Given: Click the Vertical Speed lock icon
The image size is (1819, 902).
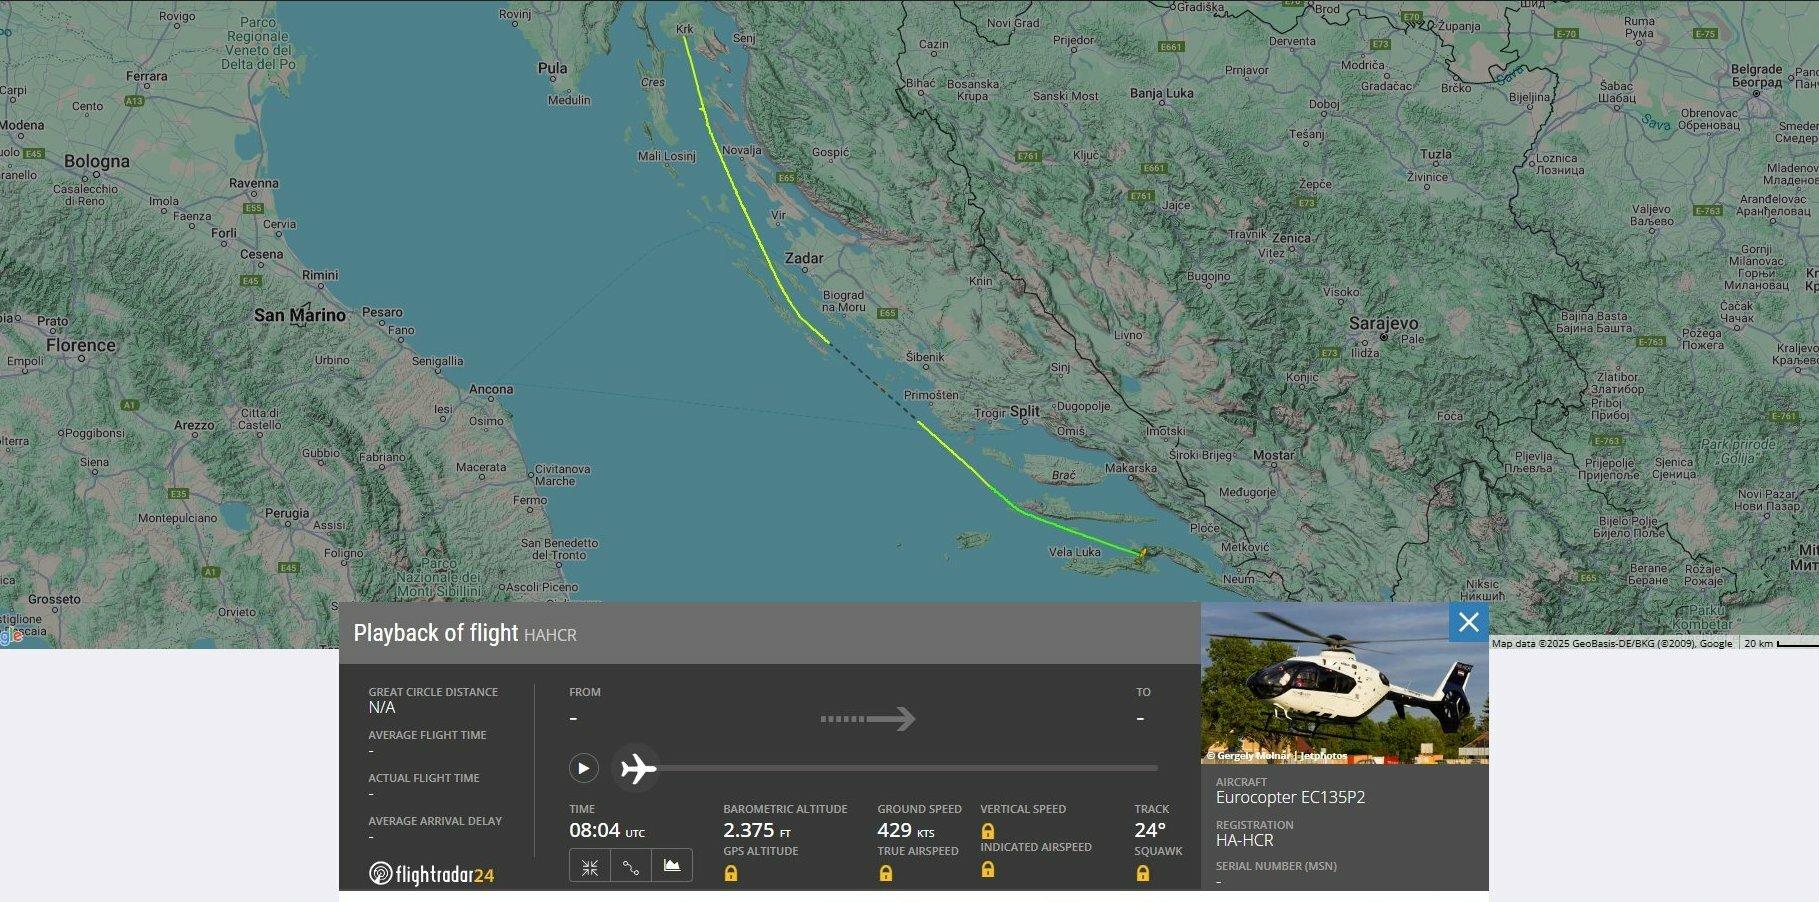Looking at the screenshot, I should (988, 831).
